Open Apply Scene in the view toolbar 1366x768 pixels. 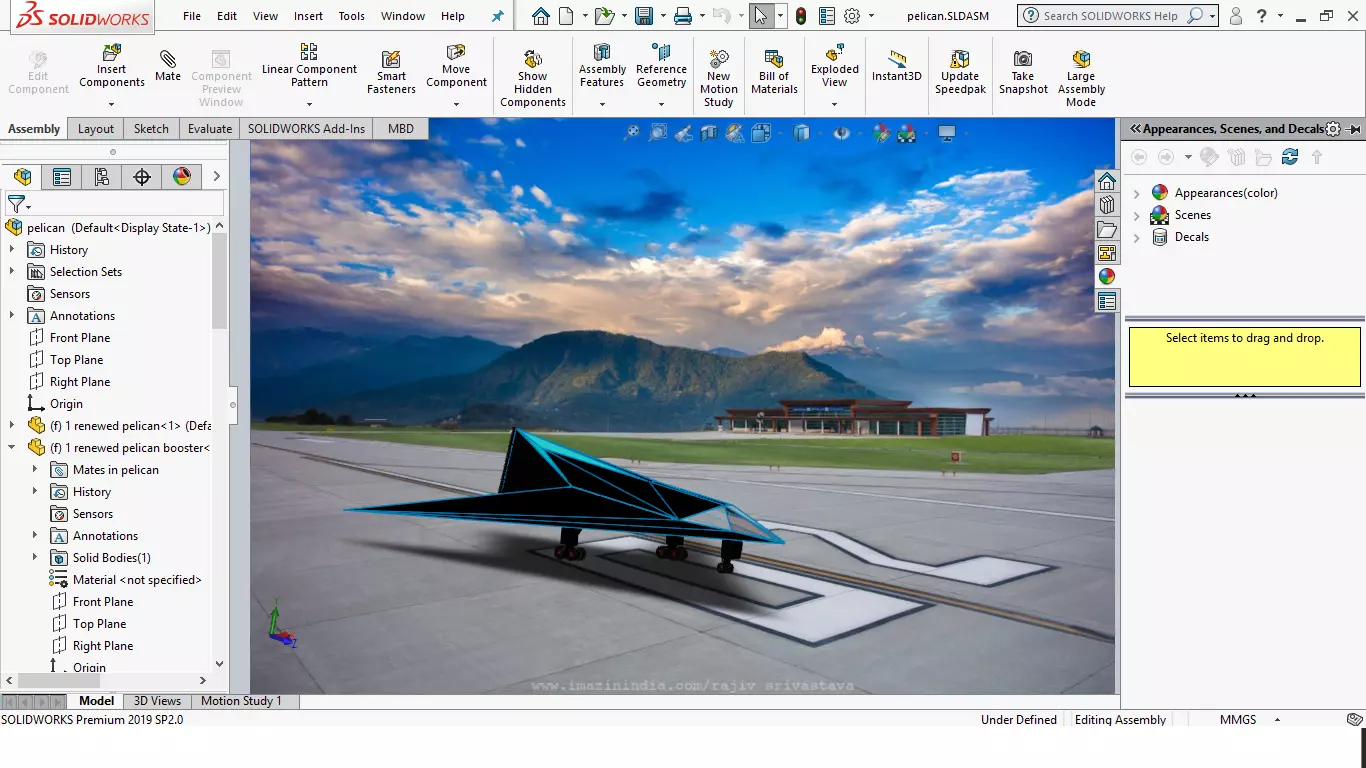906,133
